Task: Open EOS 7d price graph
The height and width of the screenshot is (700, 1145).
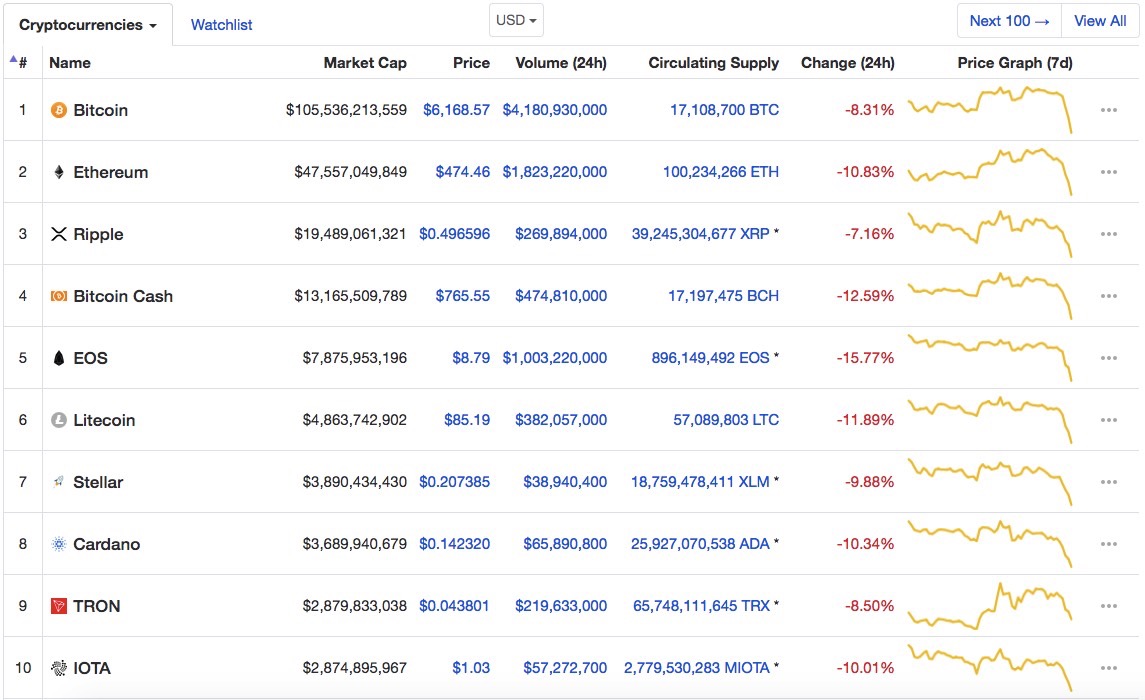Action: click(x=989, y=358)
